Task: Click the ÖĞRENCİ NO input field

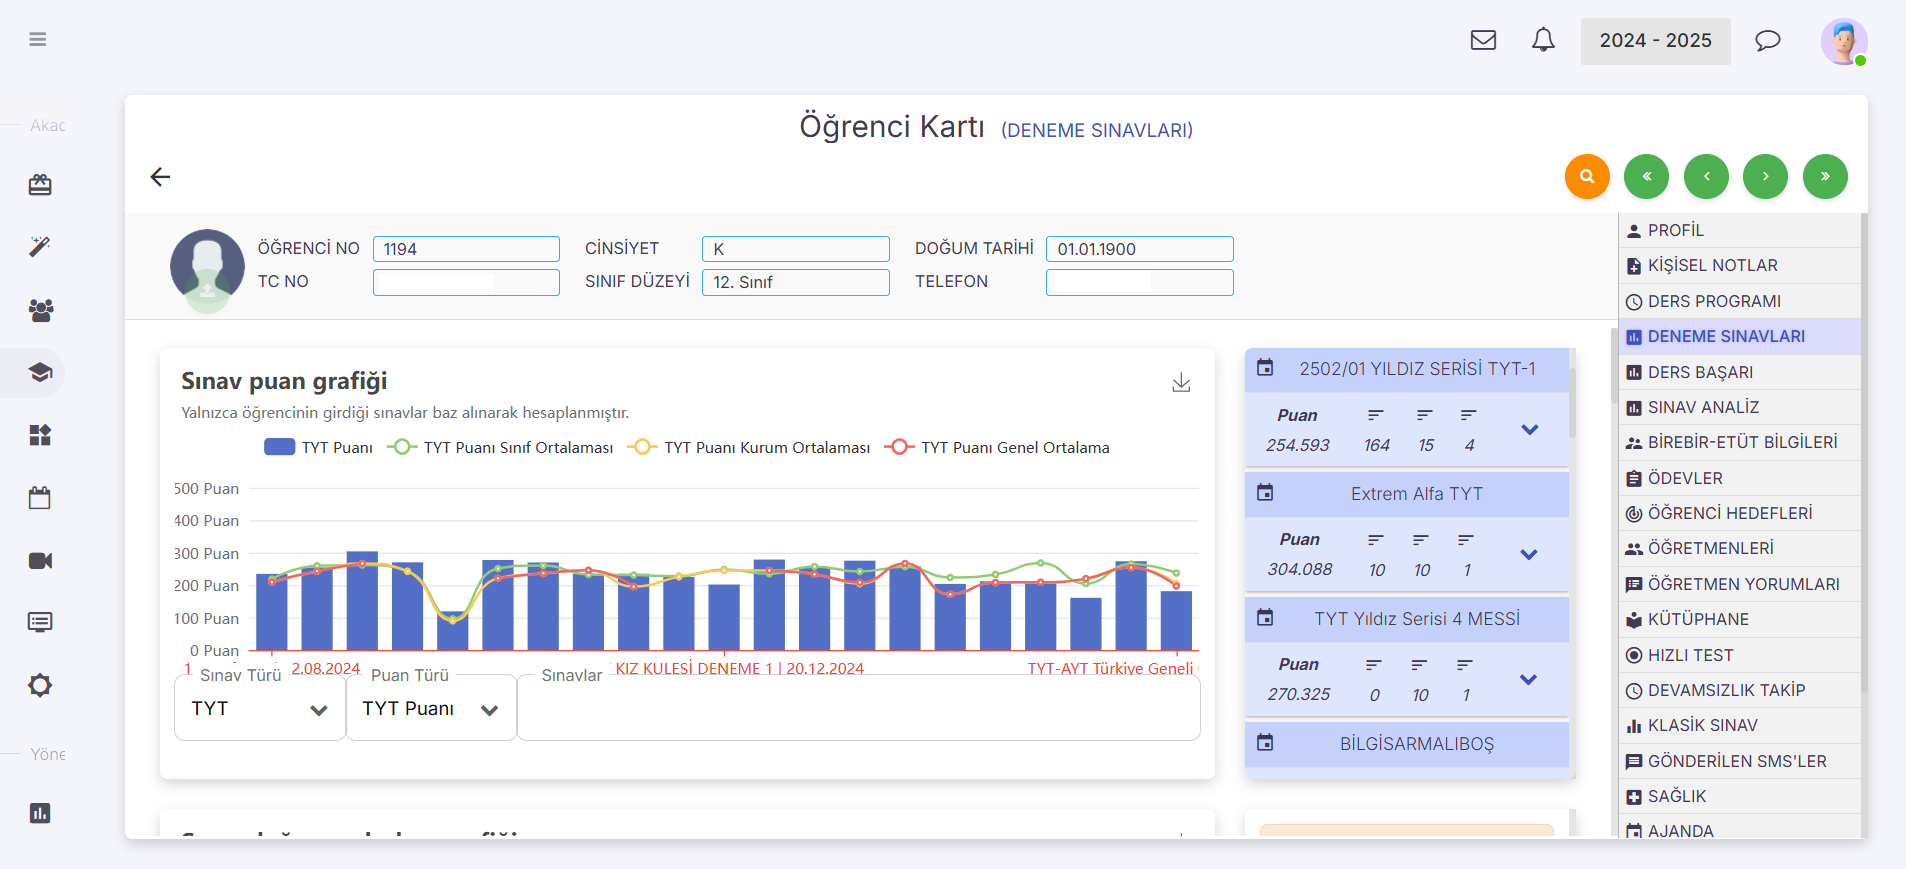Action: [466, 249]
